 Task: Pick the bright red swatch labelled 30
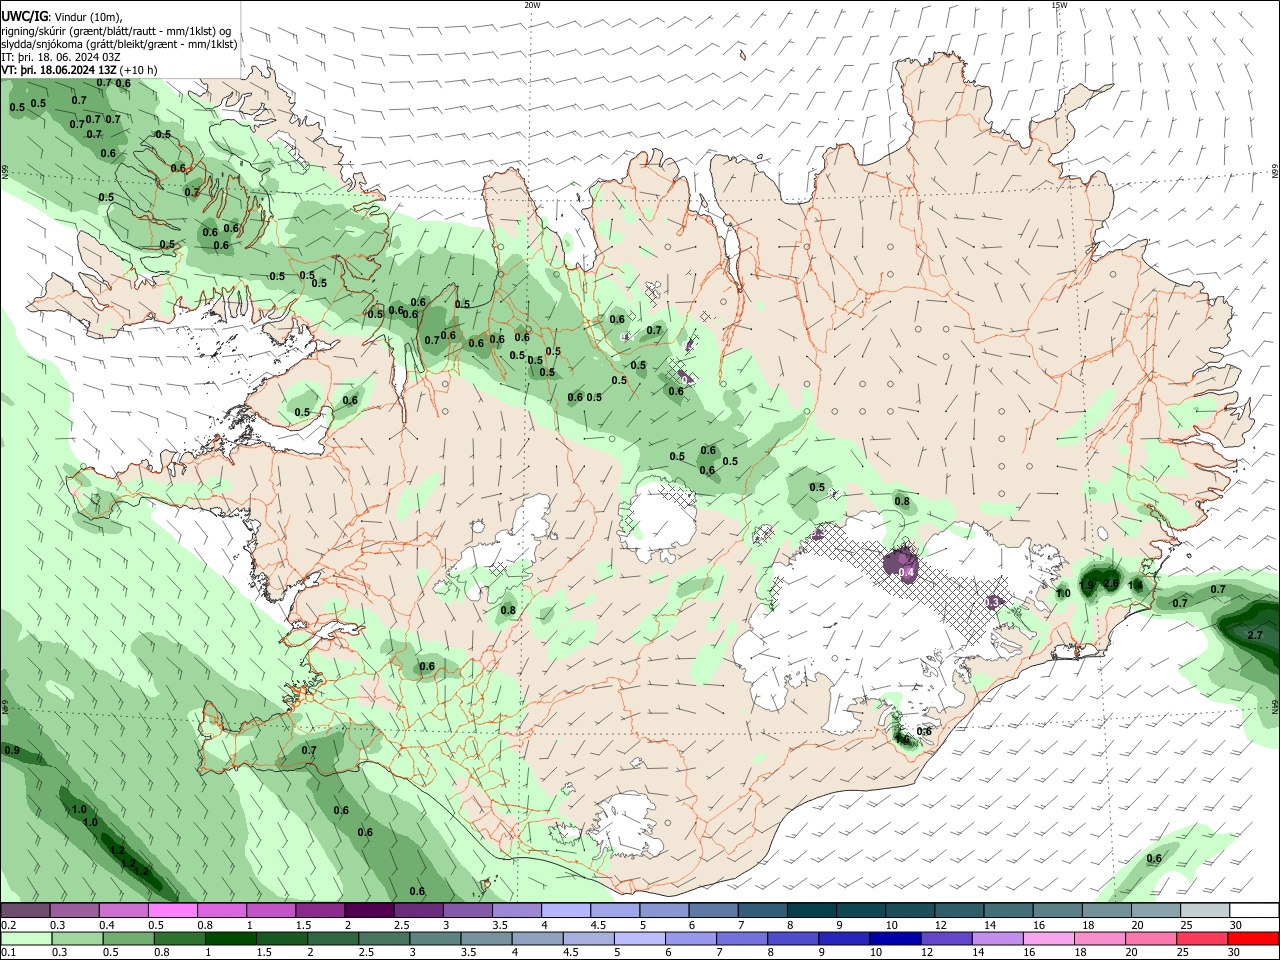[1254, 938]
